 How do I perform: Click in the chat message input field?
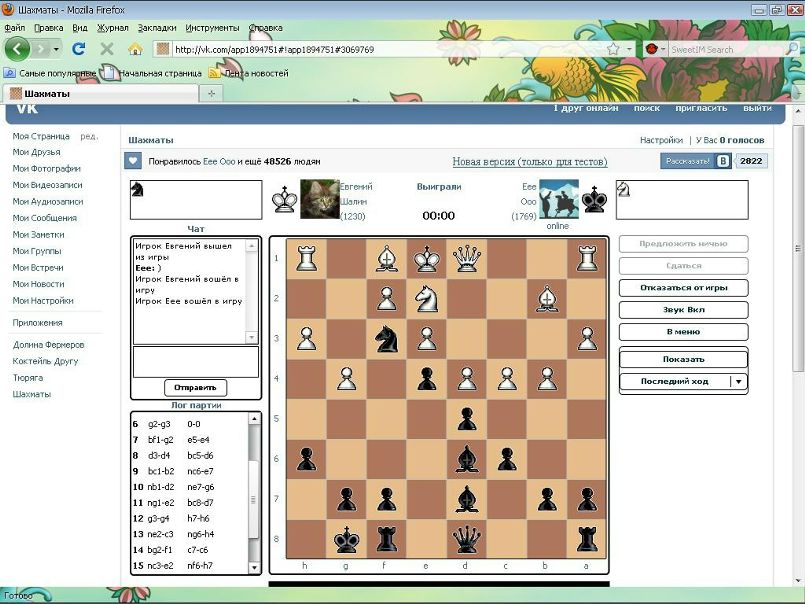pyautogui.click(x=196, y=362)
